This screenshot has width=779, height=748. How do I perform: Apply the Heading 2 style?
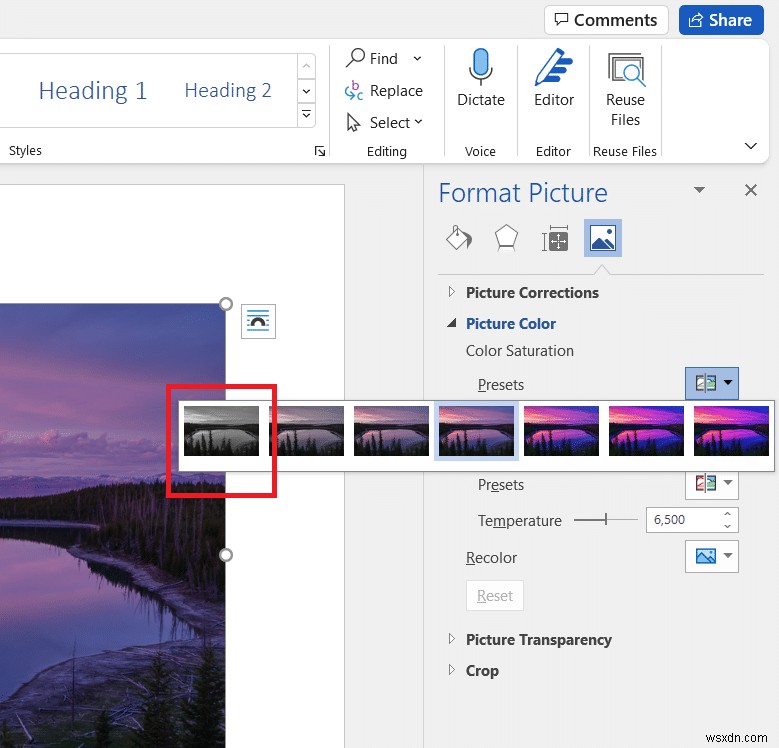[228, 90]
